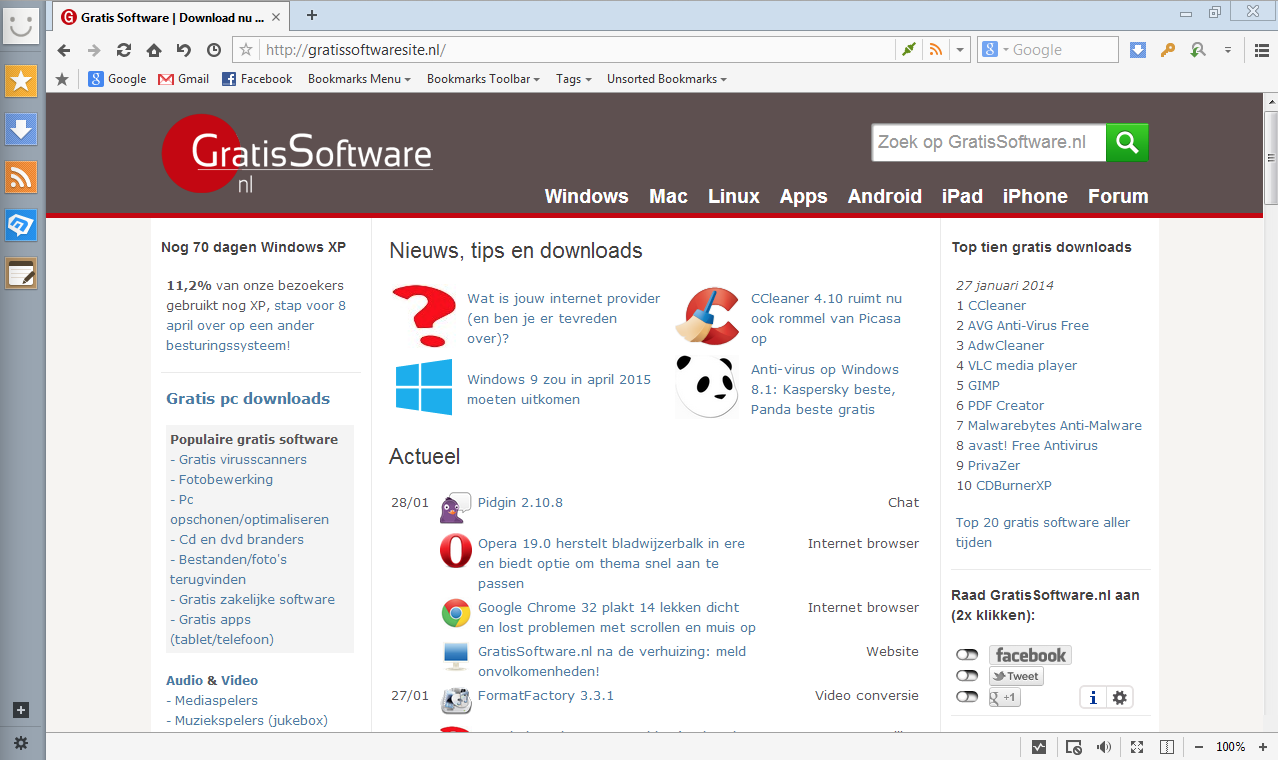This screenshot has width=1278, height=760.
Task: Open the search engine selector dropdown
Action: (x=996, y=50)
